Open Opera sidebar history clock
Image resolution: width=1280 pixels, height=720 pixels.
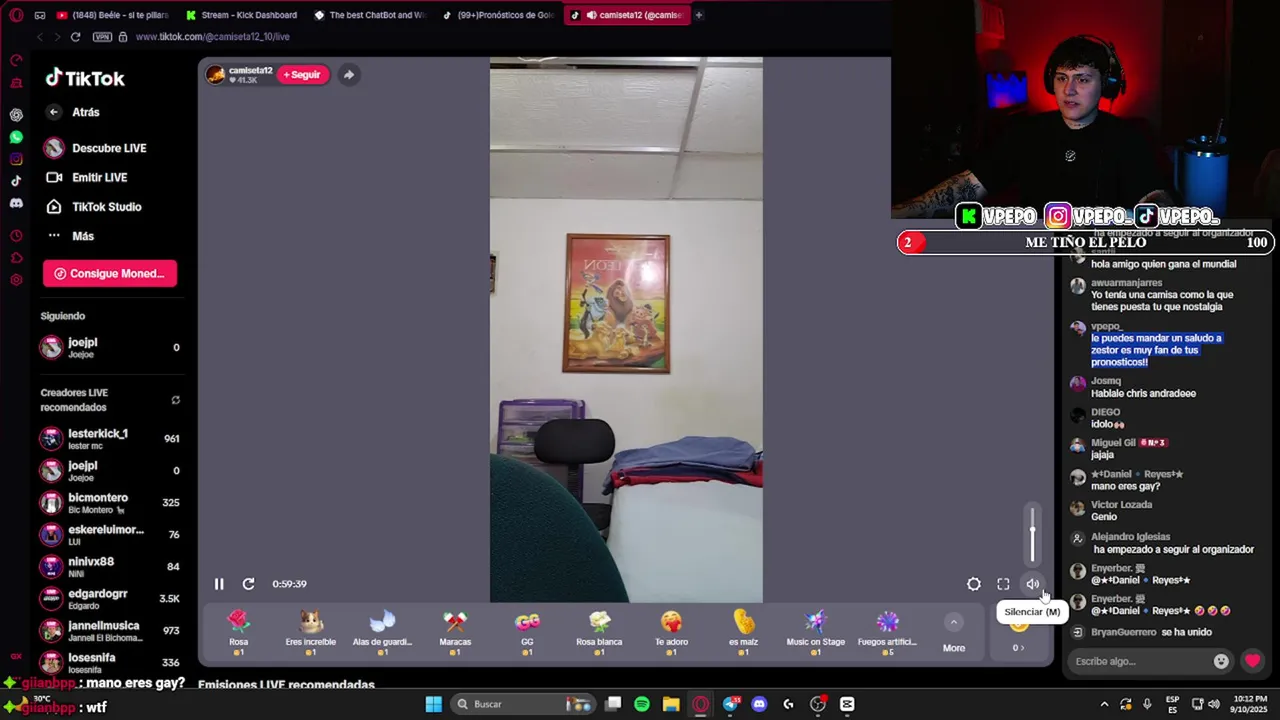16,236
